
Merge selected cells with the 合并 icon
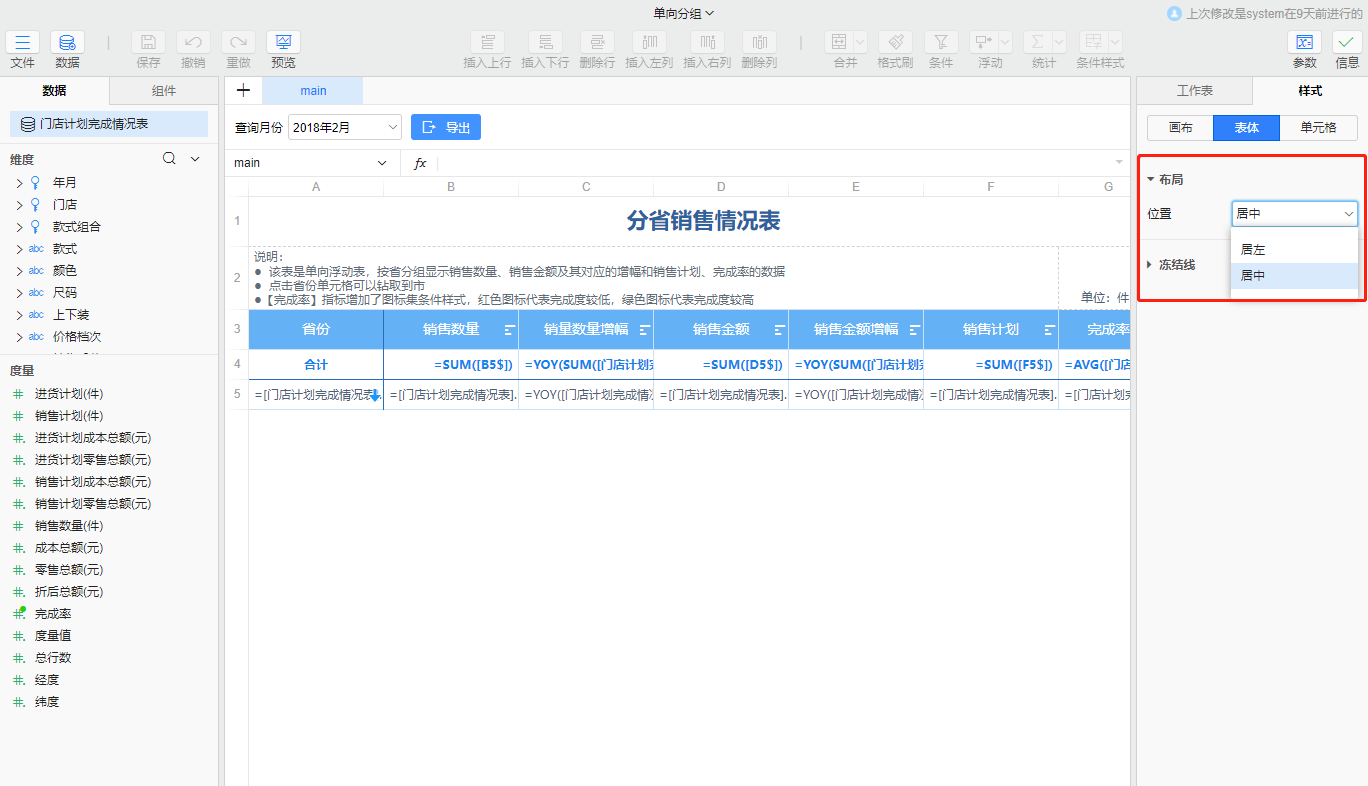838,42
